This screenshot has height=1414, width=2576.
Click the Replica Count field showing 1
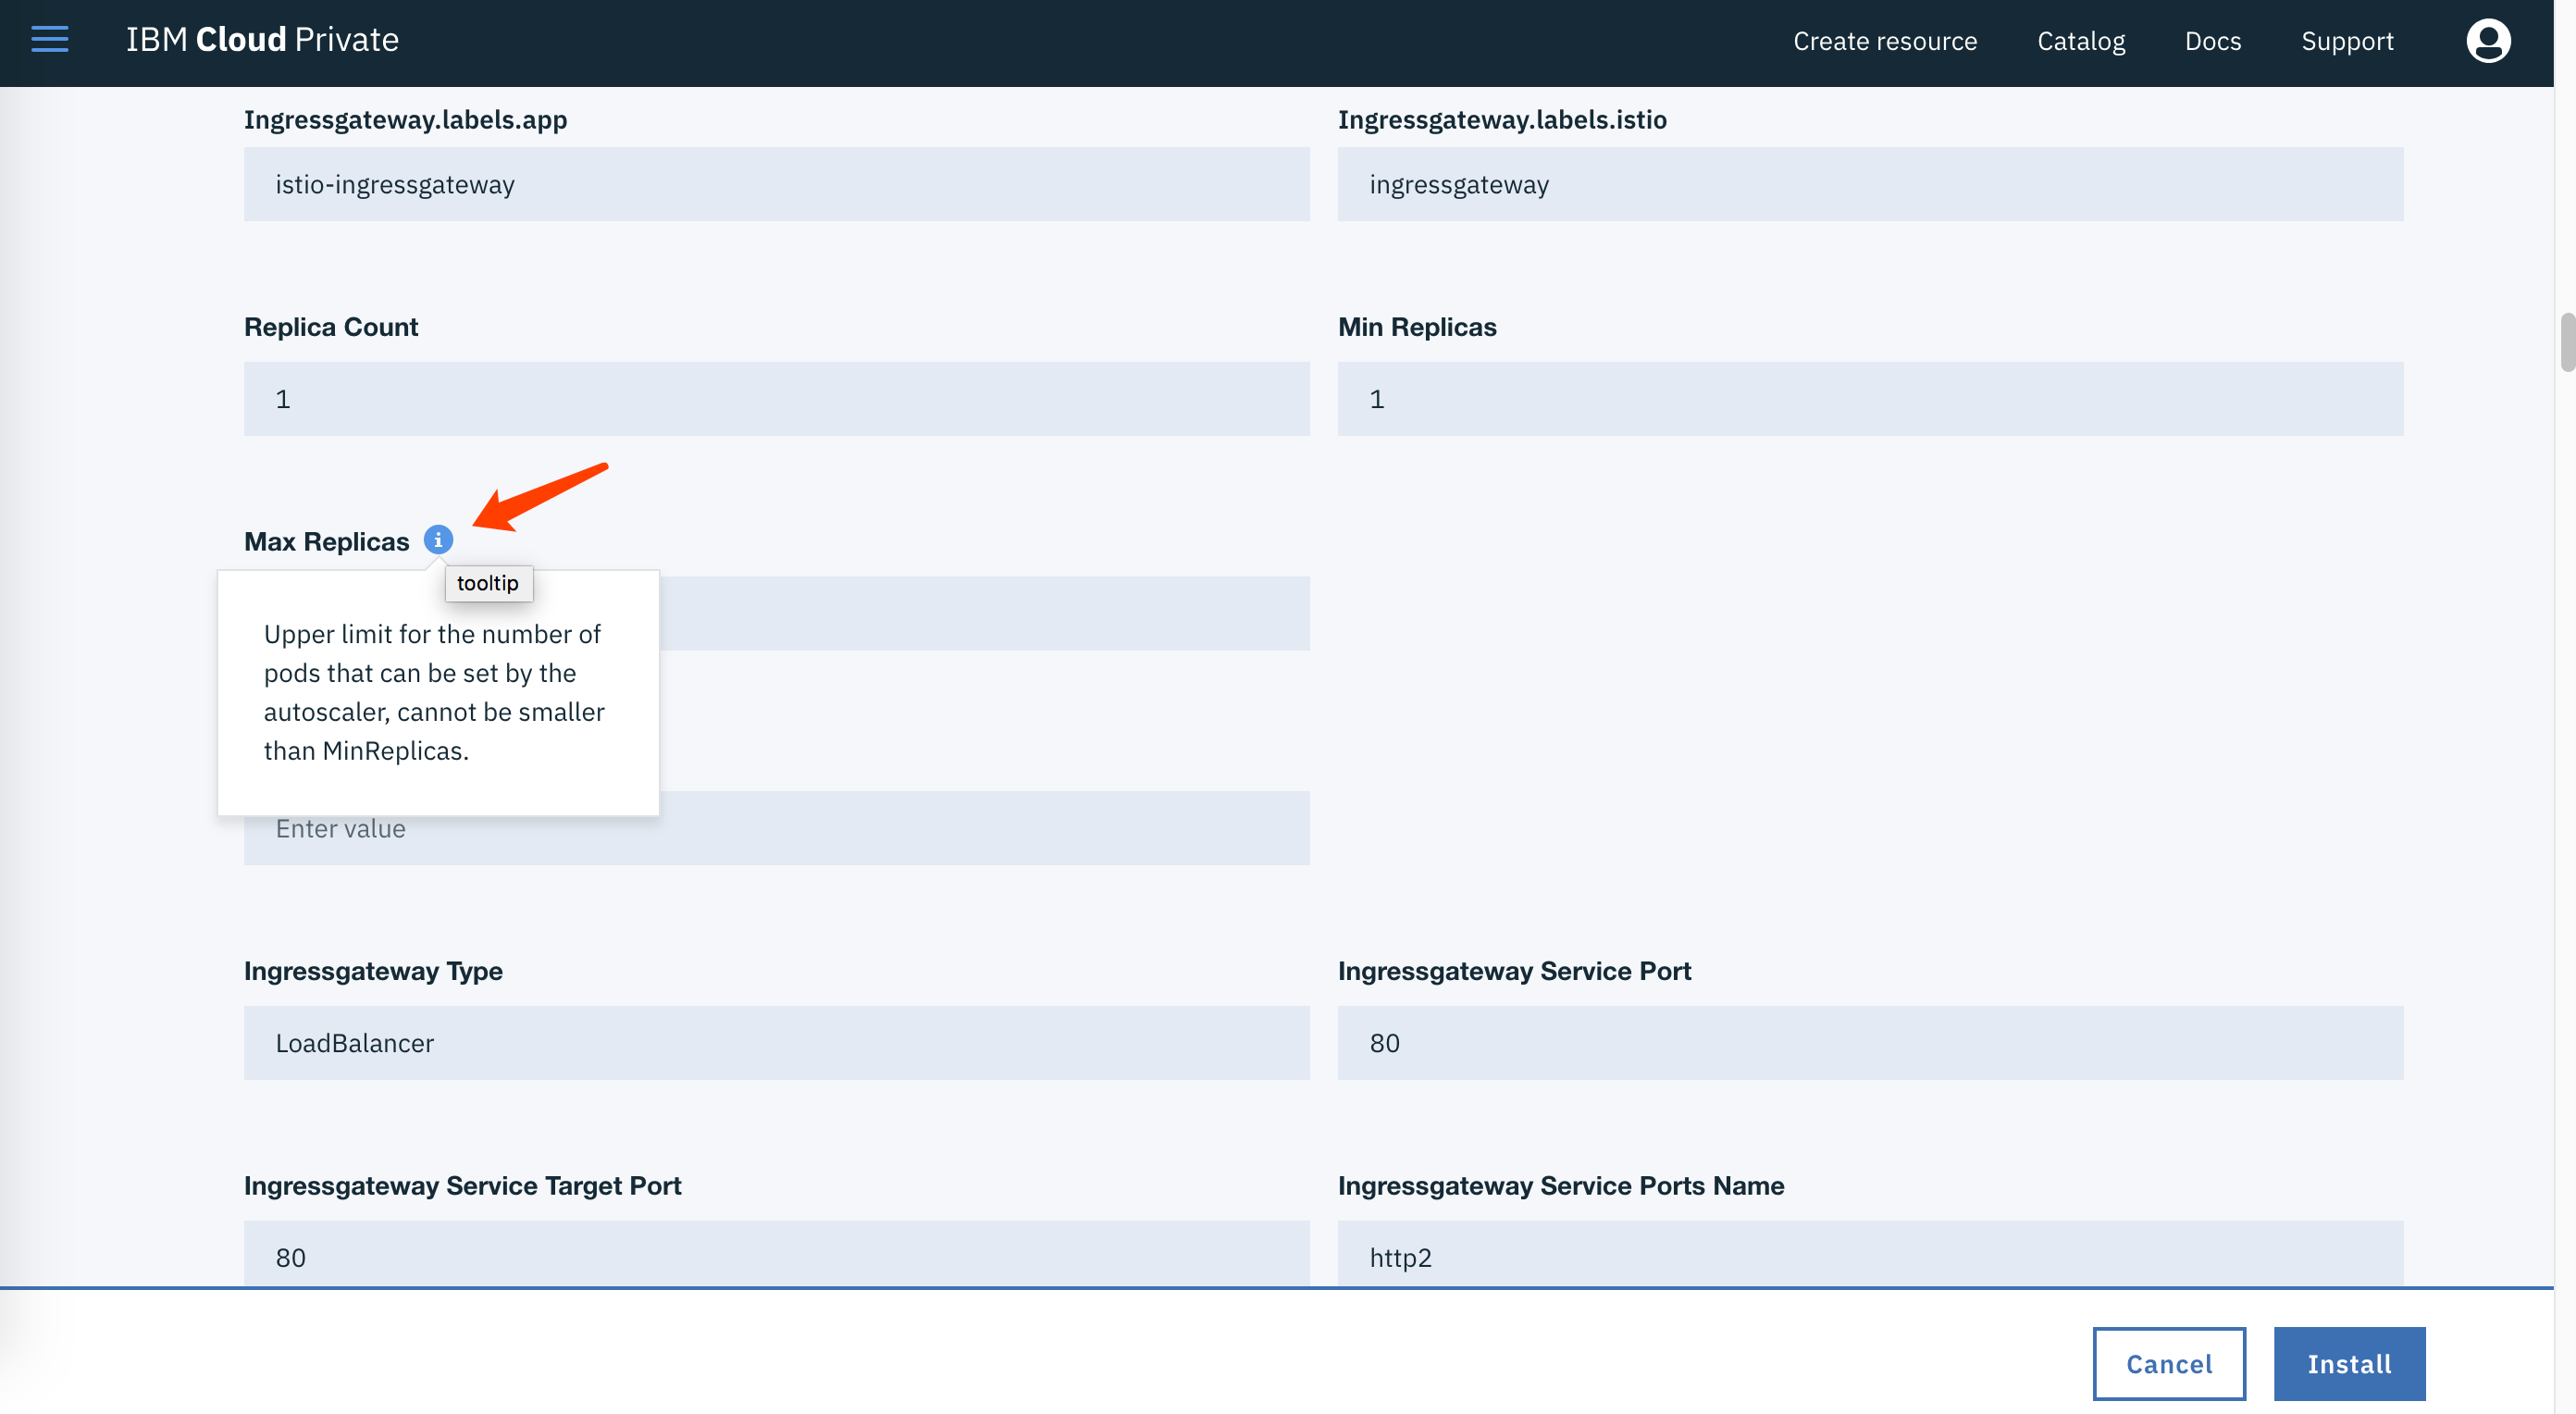coord(776,398)
